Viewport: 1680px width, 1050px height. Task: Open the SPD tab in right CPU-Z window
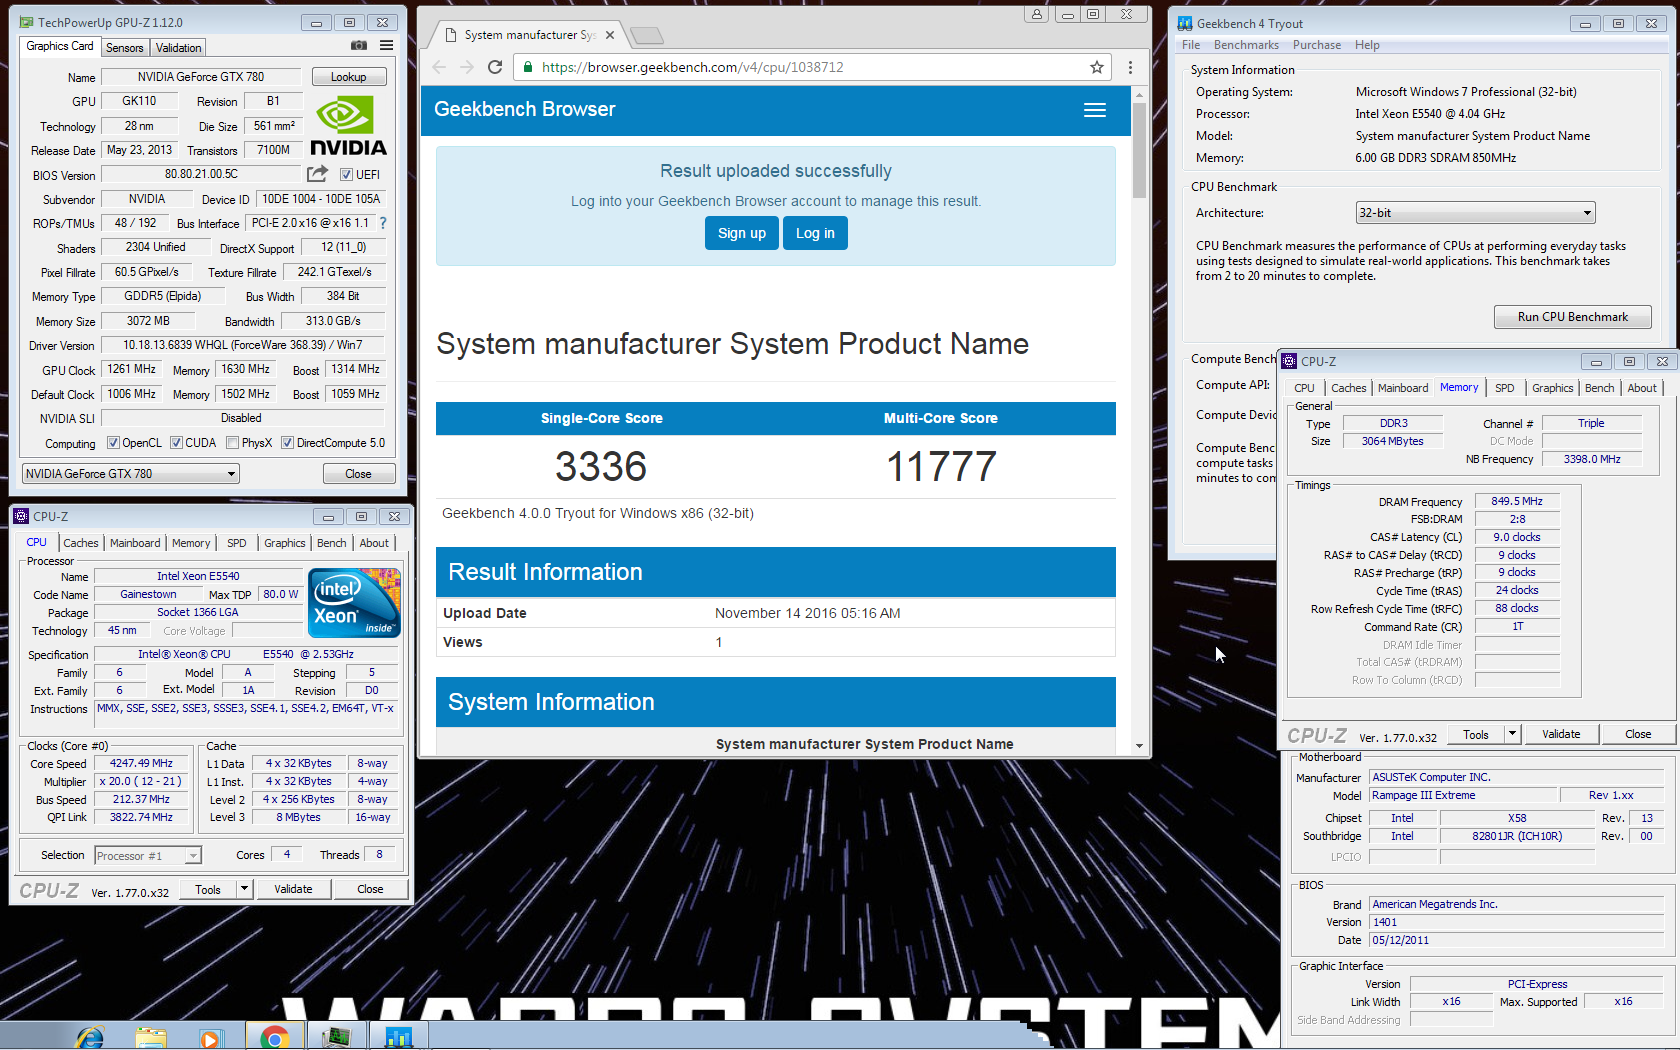1505,388
